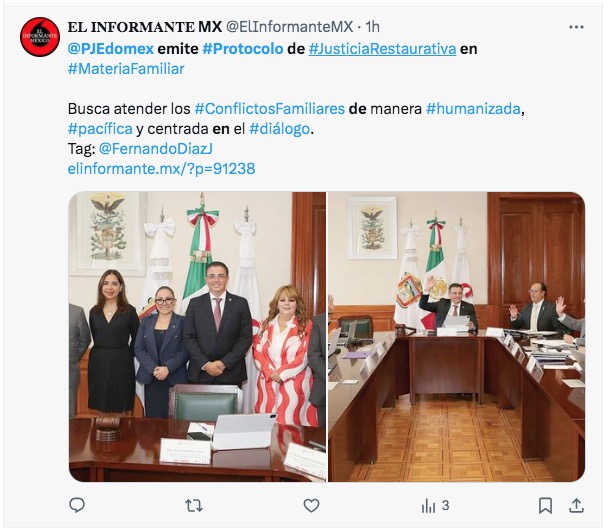The width and height of the screenshot is (608, 528).
Task: Open the #MateriaFamiliar hashtag
Action: coord(126,69)
